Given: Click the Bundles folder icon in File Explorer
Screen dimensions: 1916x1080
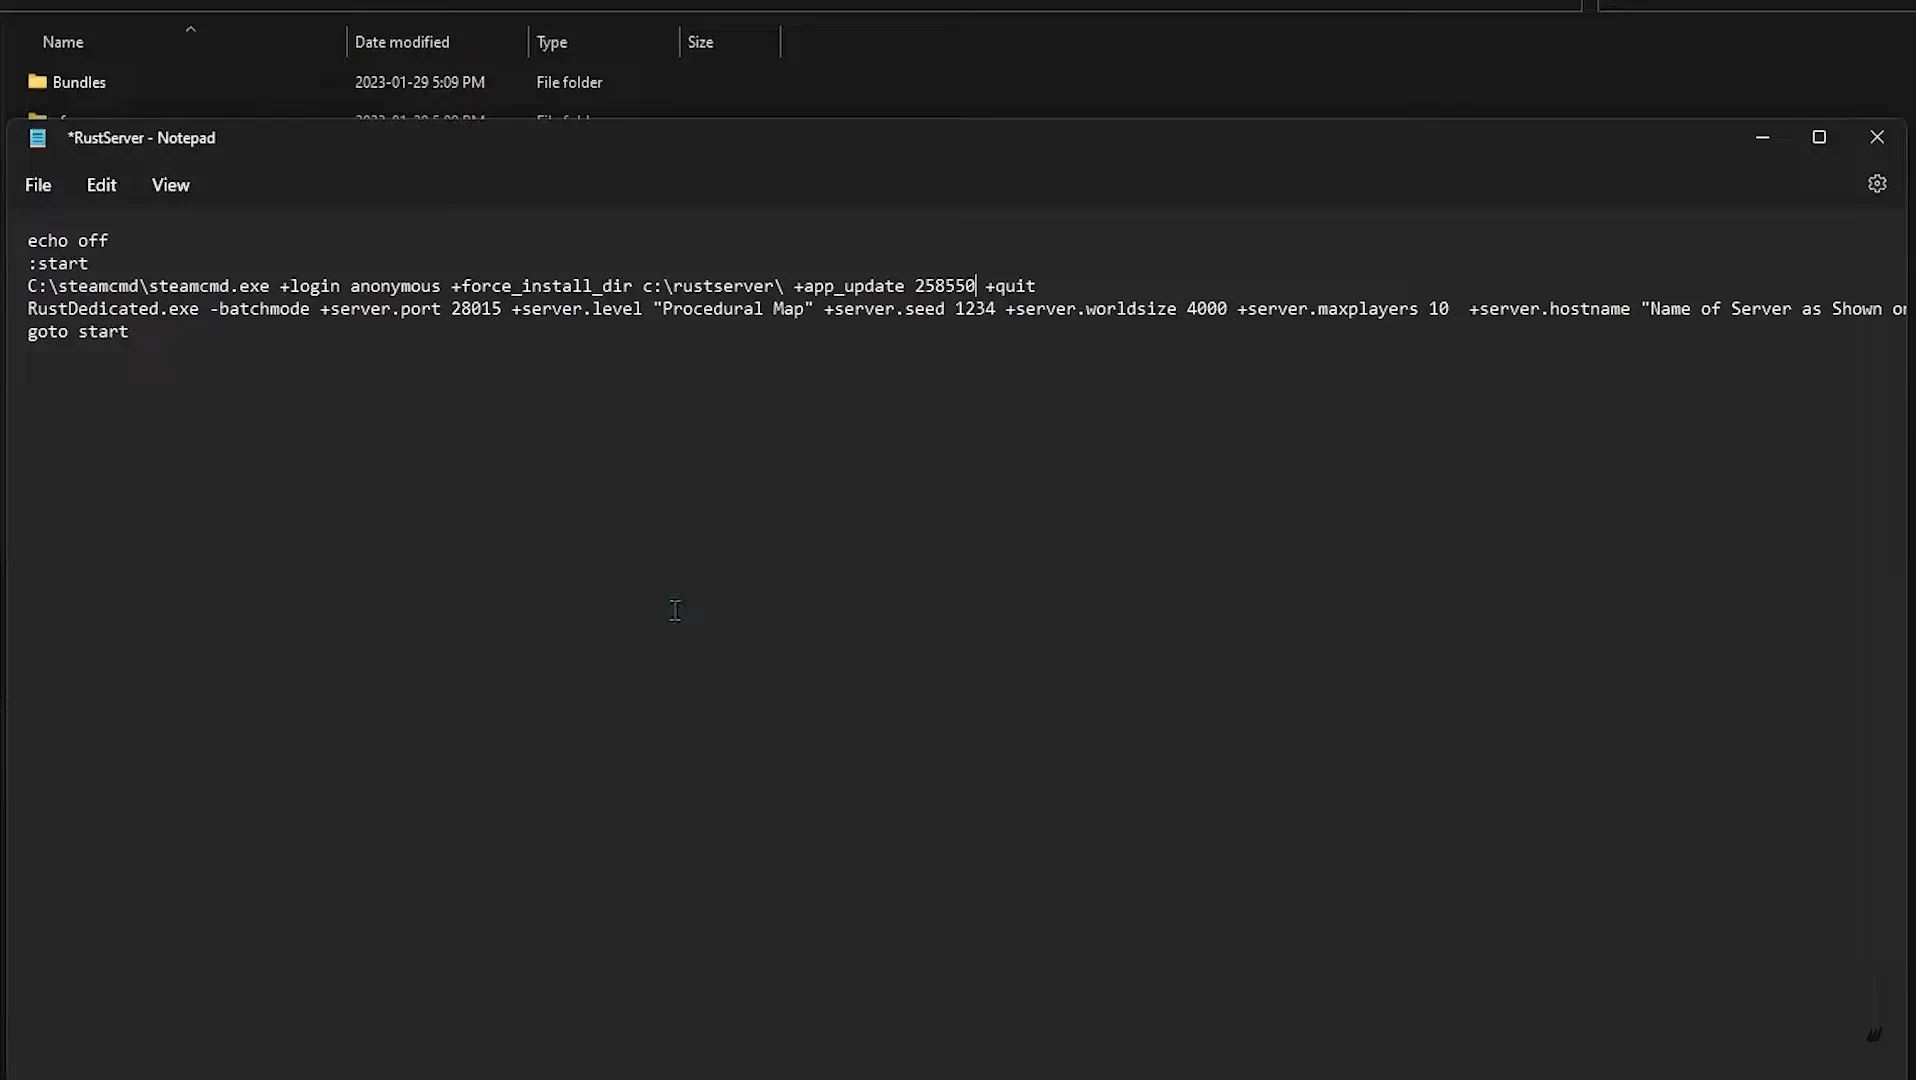Looking at the screenshot, I should click(37, 82).
